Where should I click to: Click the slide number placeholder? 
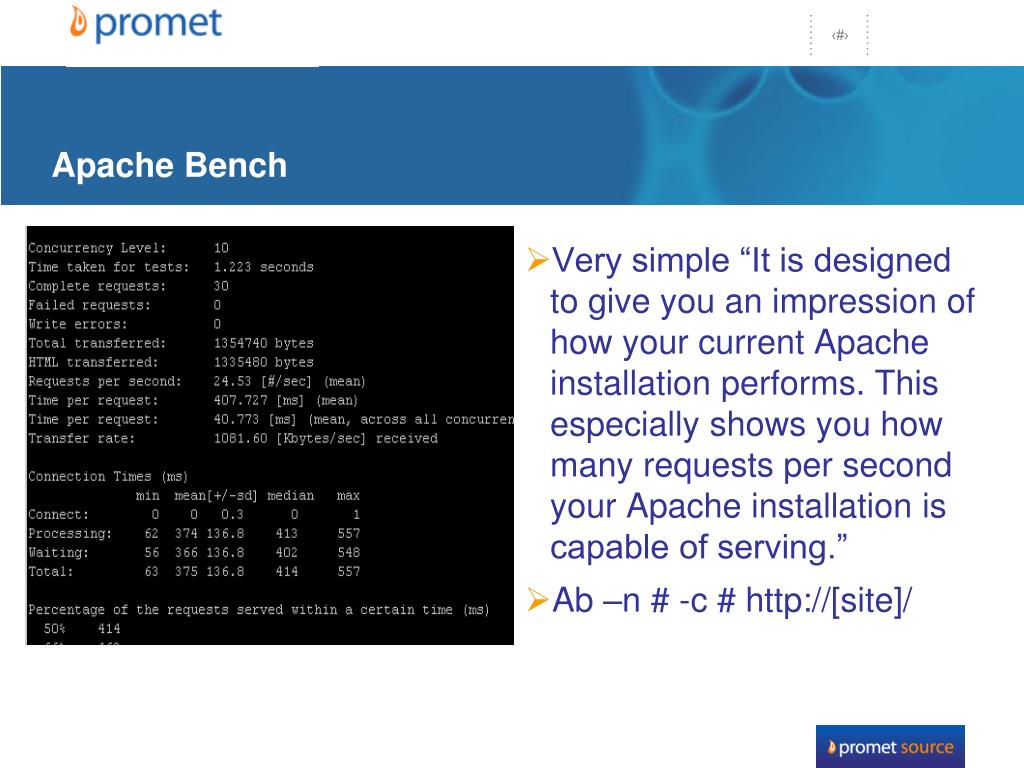840,35
